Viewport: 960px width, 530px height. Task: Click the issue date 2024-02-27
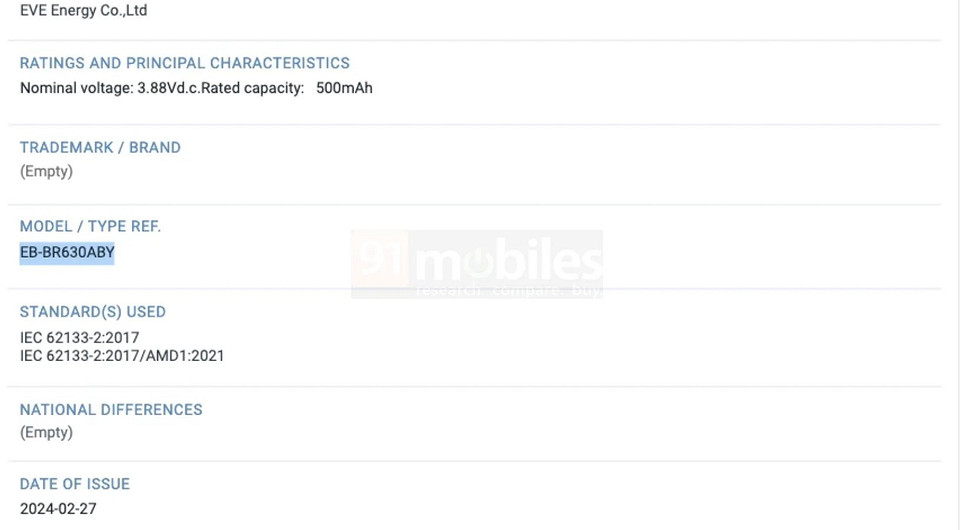click(58, 508)
